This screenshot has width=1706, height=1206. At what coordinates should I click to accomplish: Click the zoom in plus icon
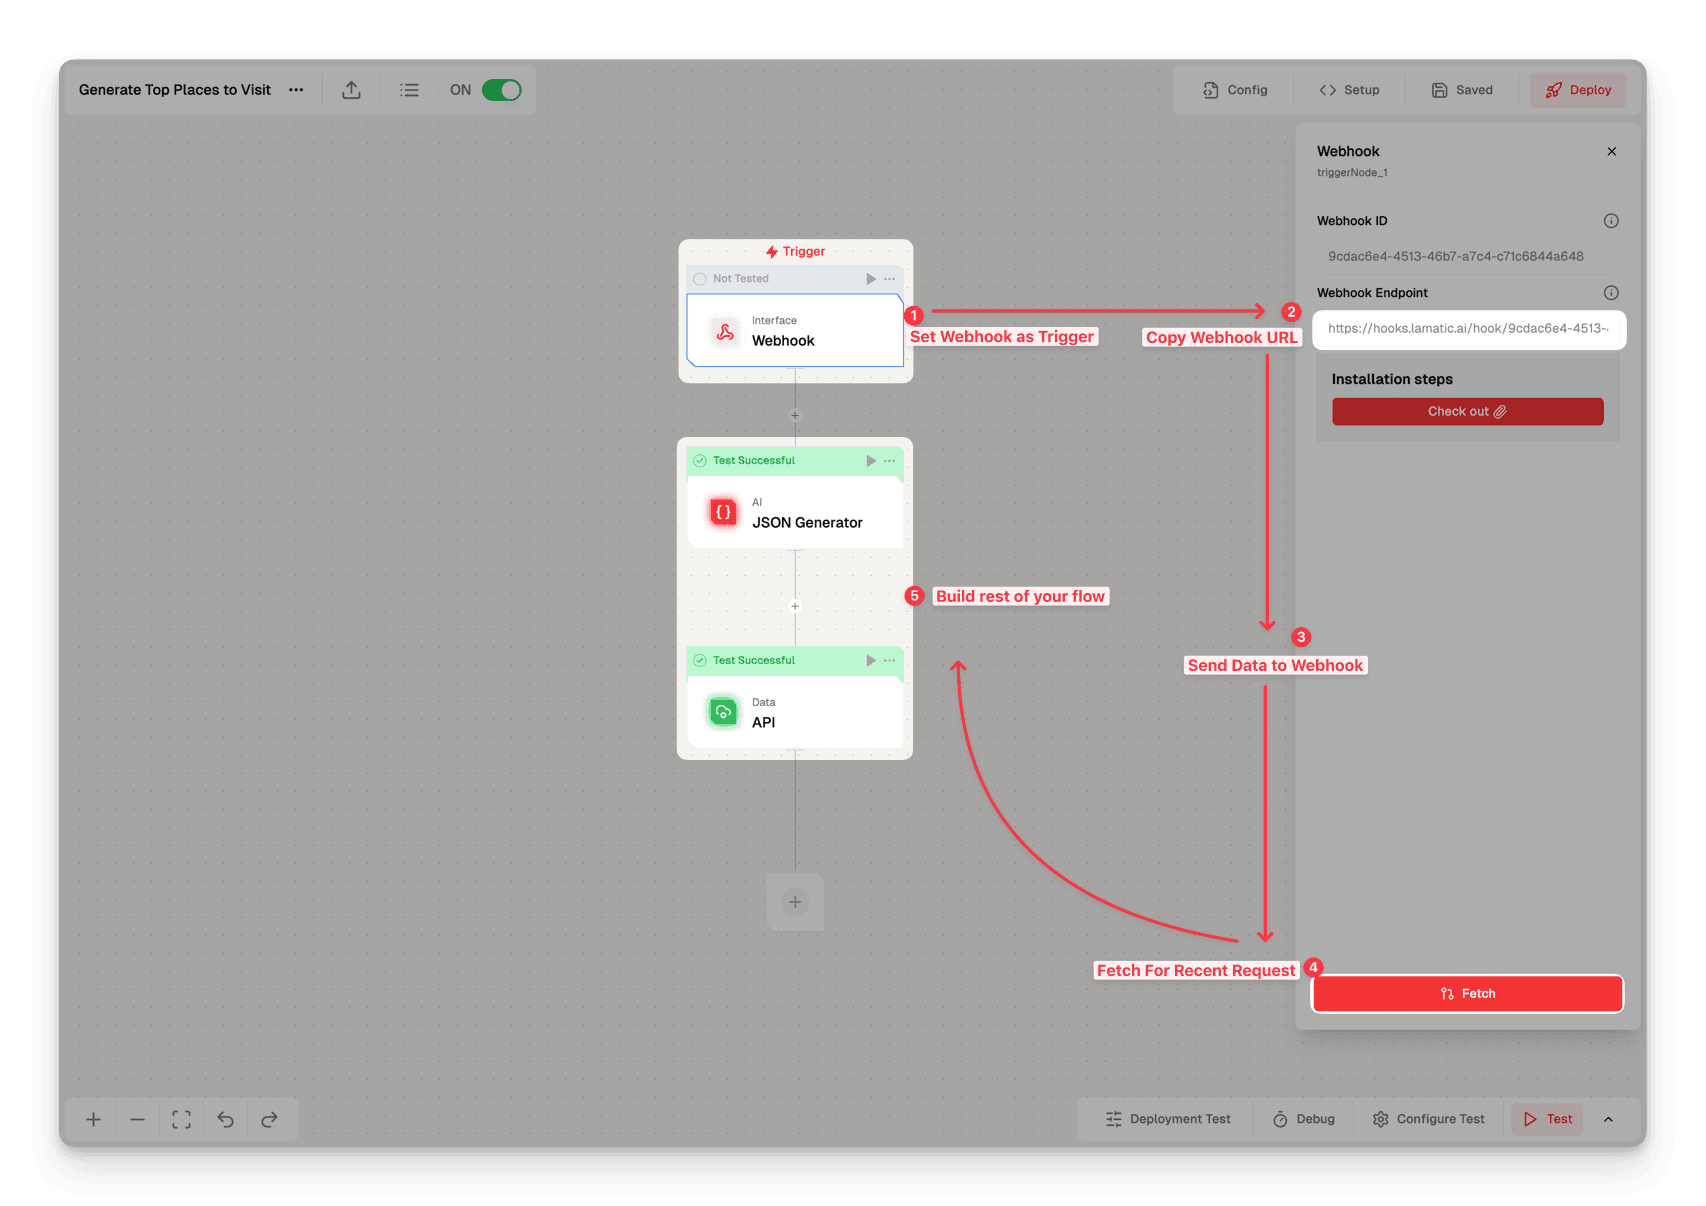(x=93, y=1119)
